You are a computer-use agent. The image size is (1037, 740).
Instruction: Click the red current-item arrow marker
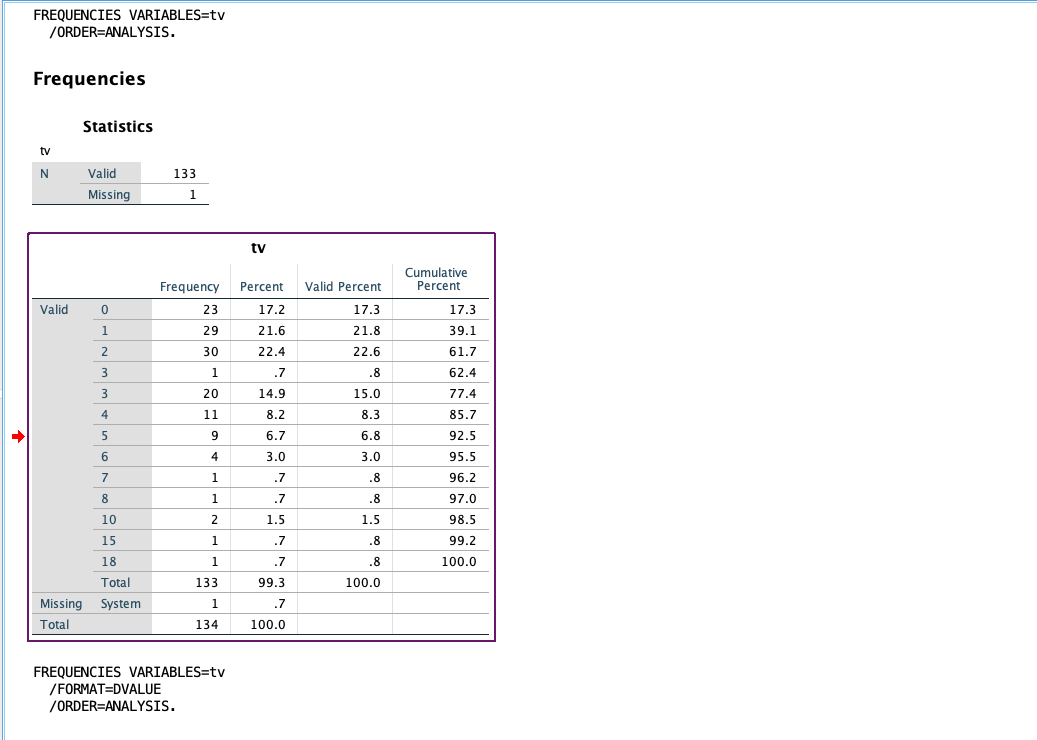[16, 435]
